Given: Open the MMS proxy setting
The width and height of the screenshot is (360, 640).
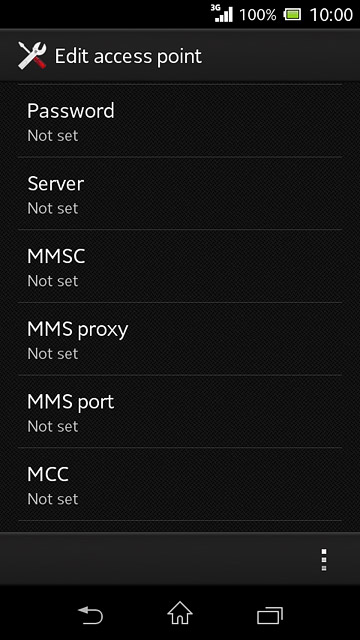Looking at the screenshot, I should 180,339.
